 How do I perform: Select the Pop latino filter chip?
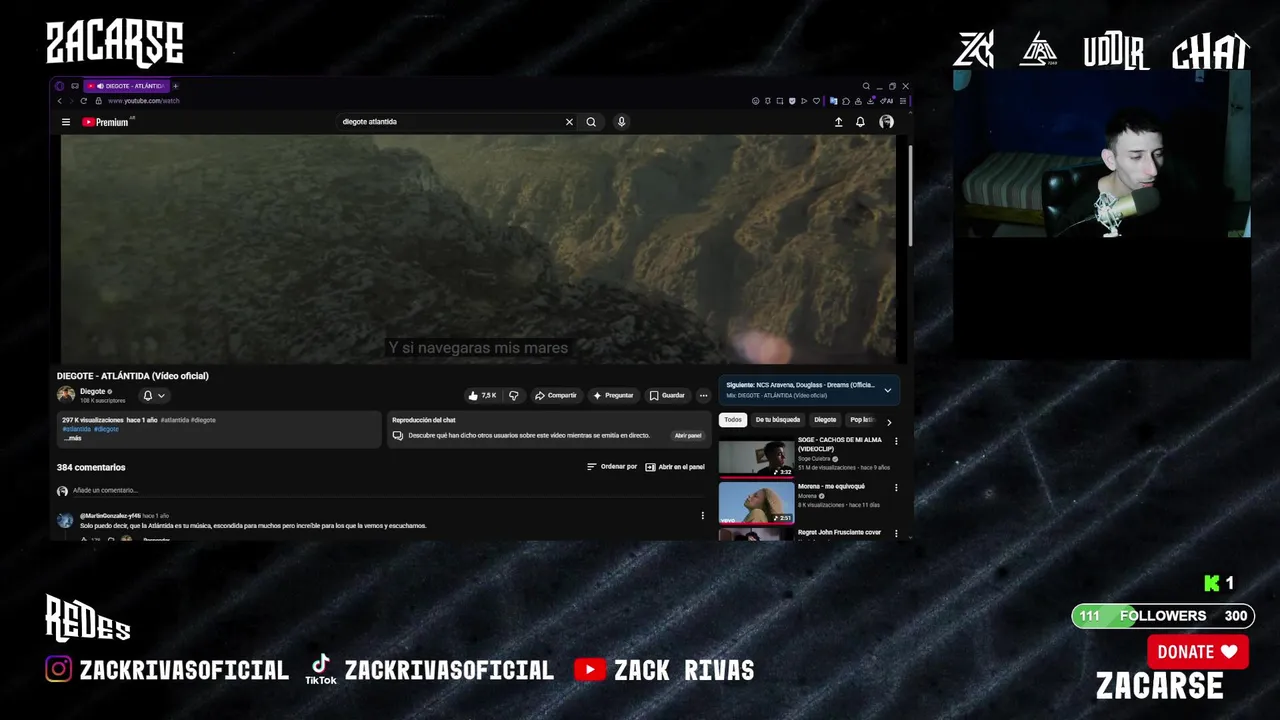pyautogui.click(x=862, y=420)
